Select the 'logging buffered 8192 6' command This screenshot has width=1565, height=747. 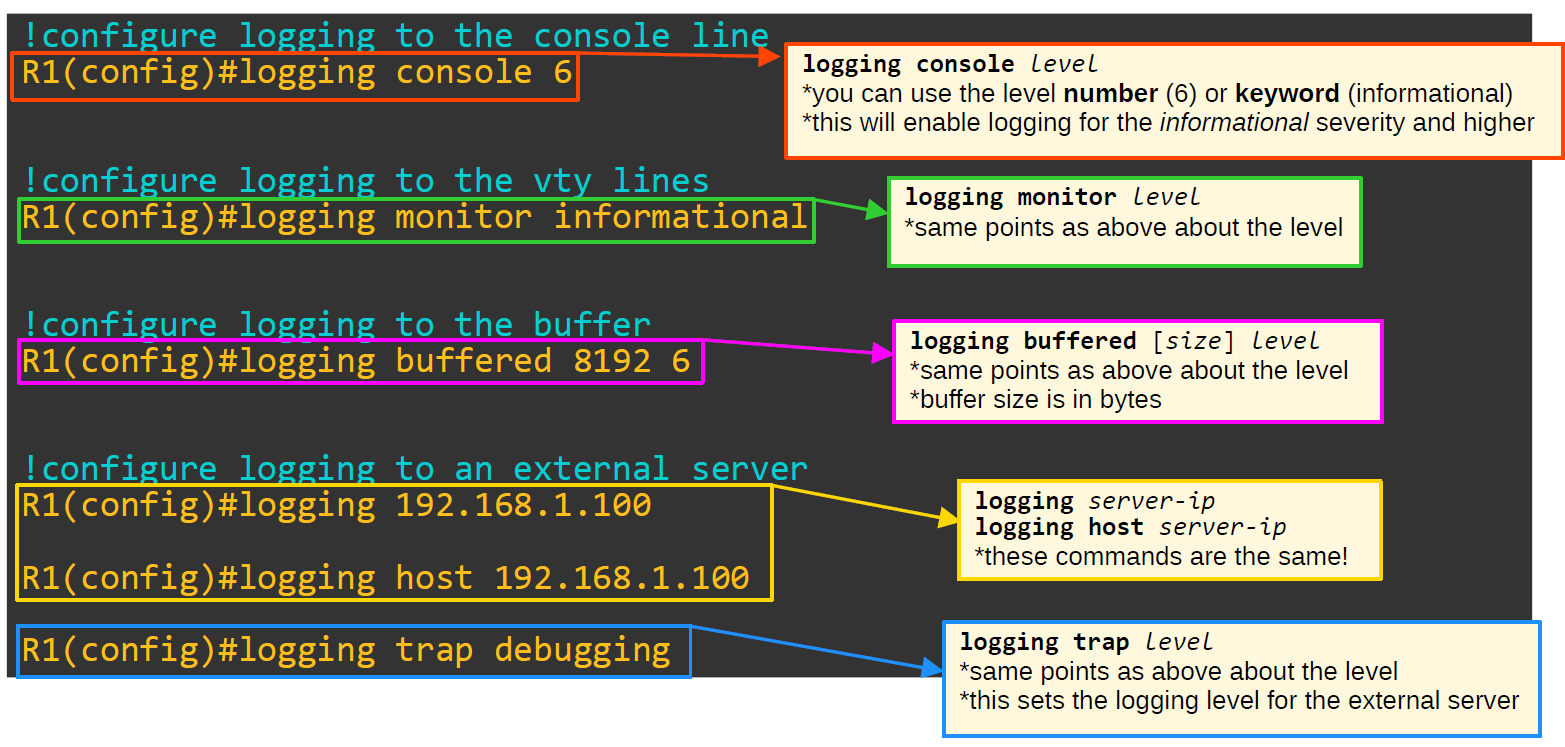360,361
